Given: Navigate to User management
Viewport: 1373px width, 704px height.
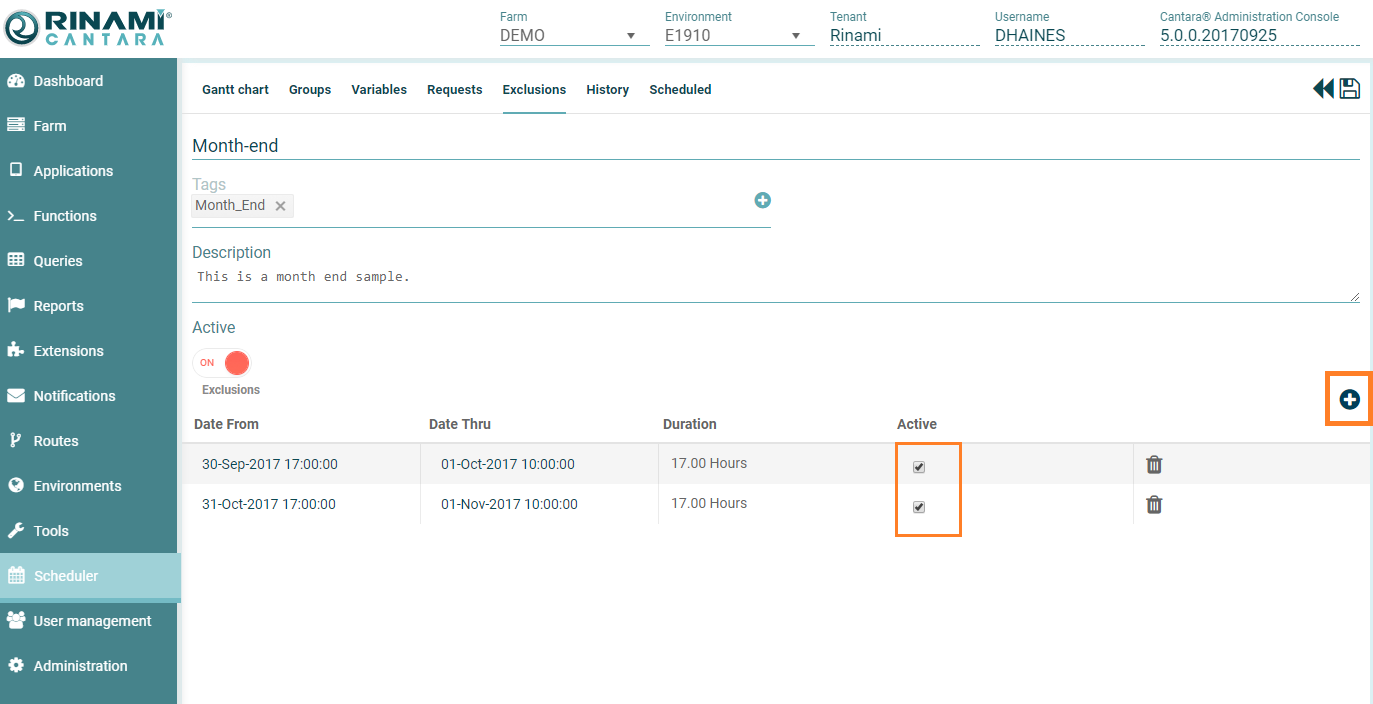Looking at the screenshot, I should [92, 621].
